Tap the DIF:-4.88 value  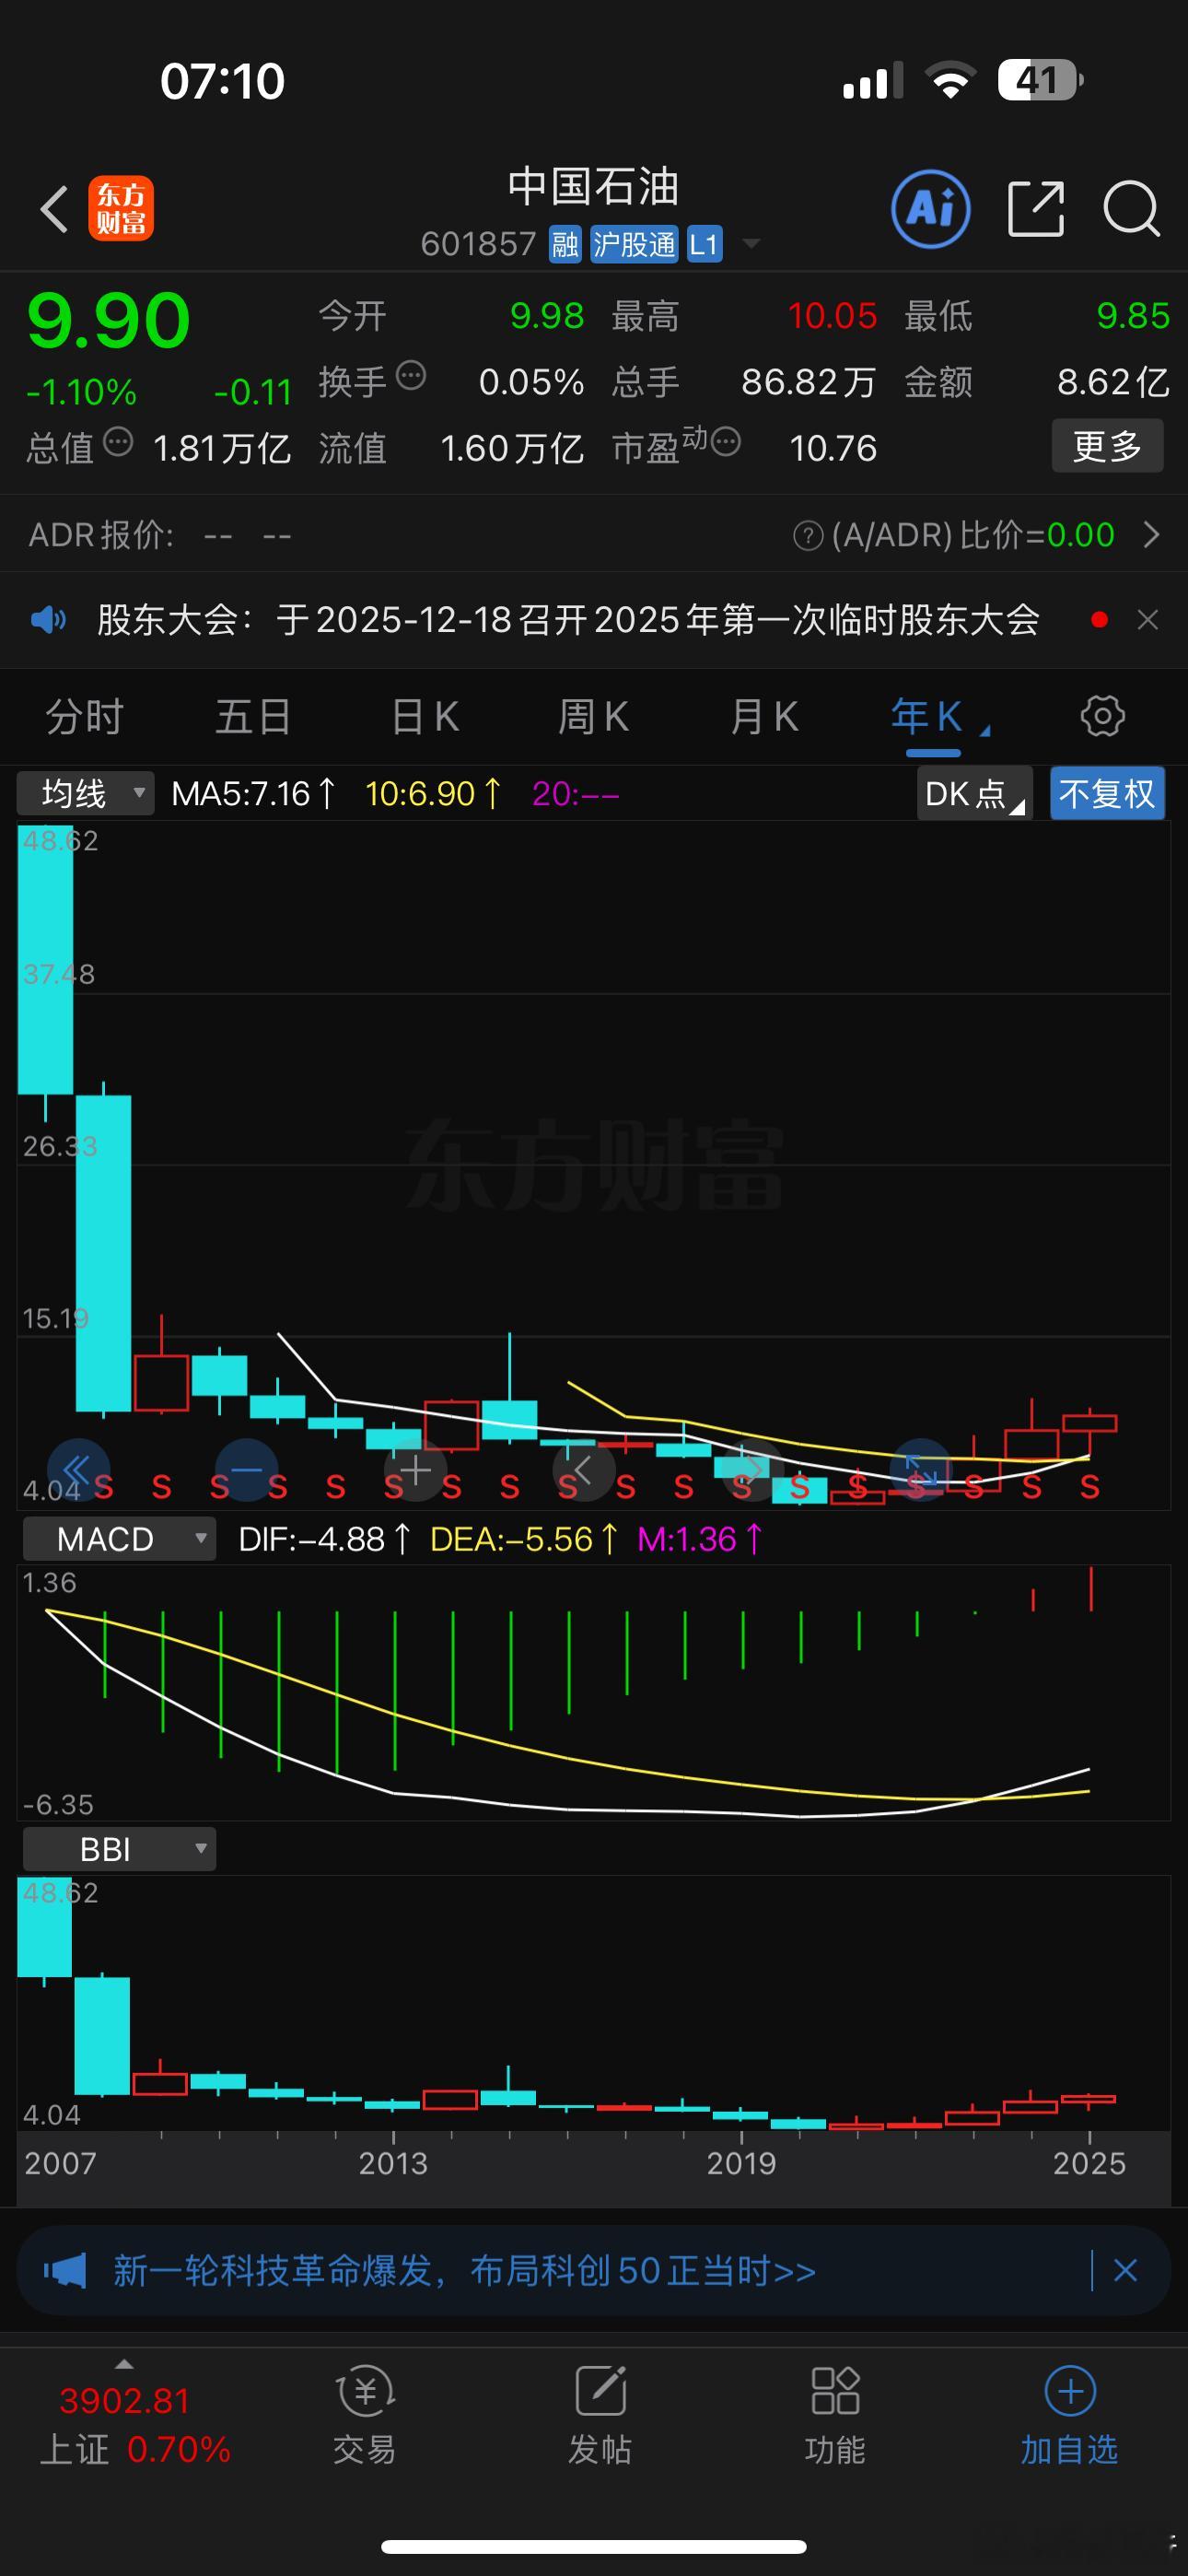[325, 1539]
